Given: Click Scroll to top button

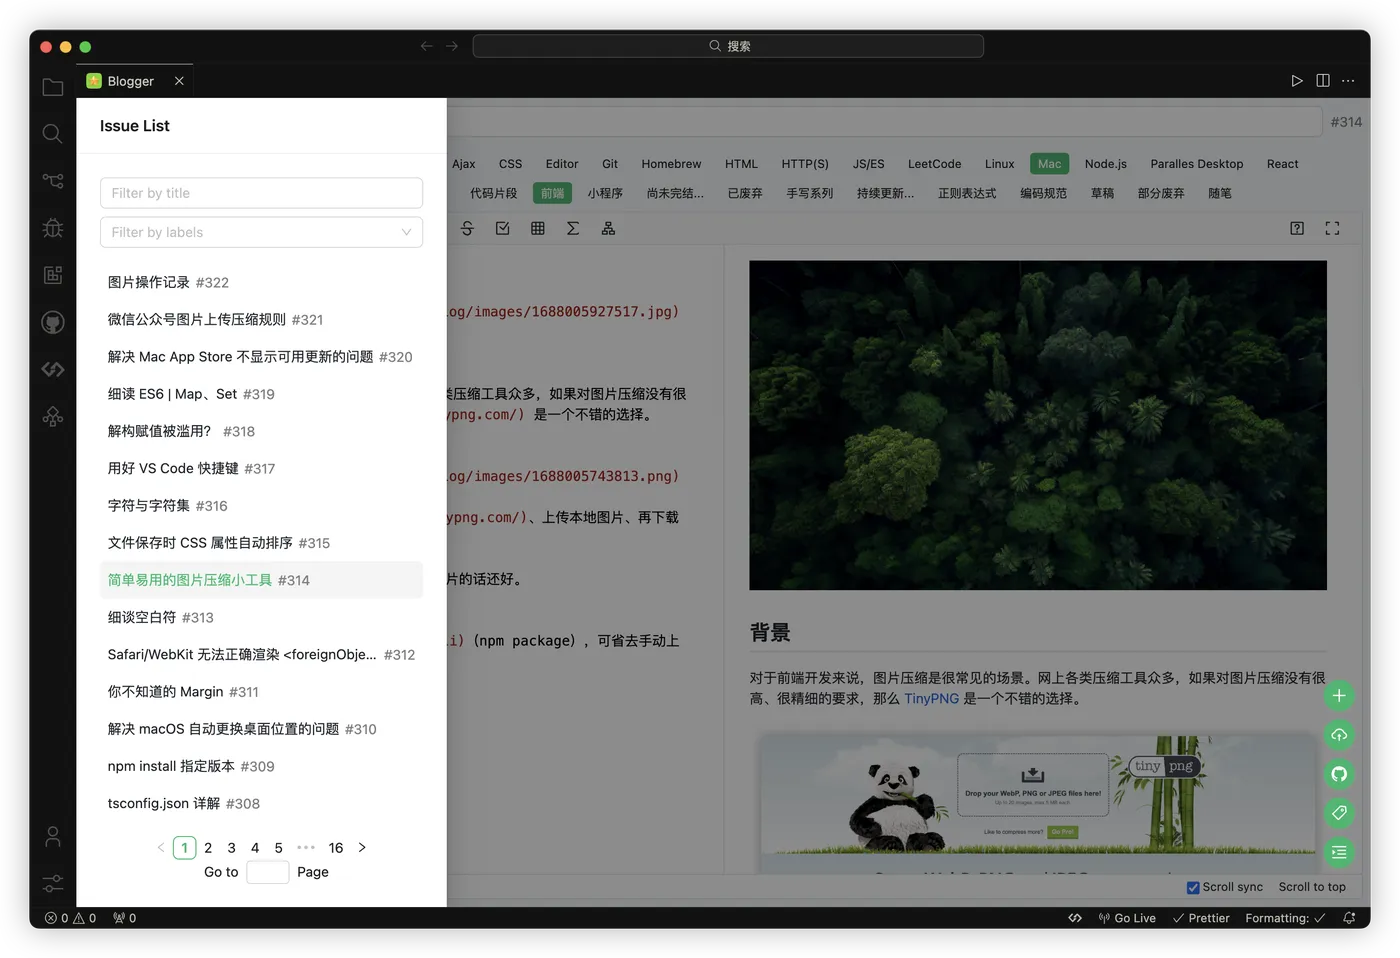Looking at the screenshot, I should pos(1312,887).
